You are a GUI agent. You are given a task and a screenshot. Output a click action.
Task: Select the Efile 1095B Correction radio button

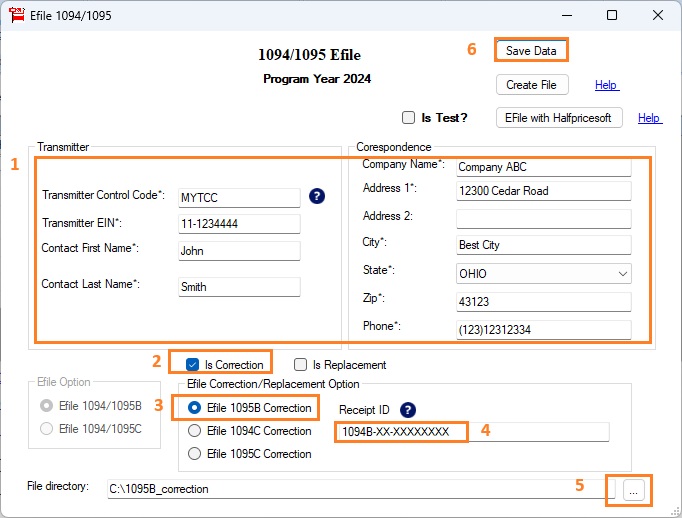[x=196, y=408]
